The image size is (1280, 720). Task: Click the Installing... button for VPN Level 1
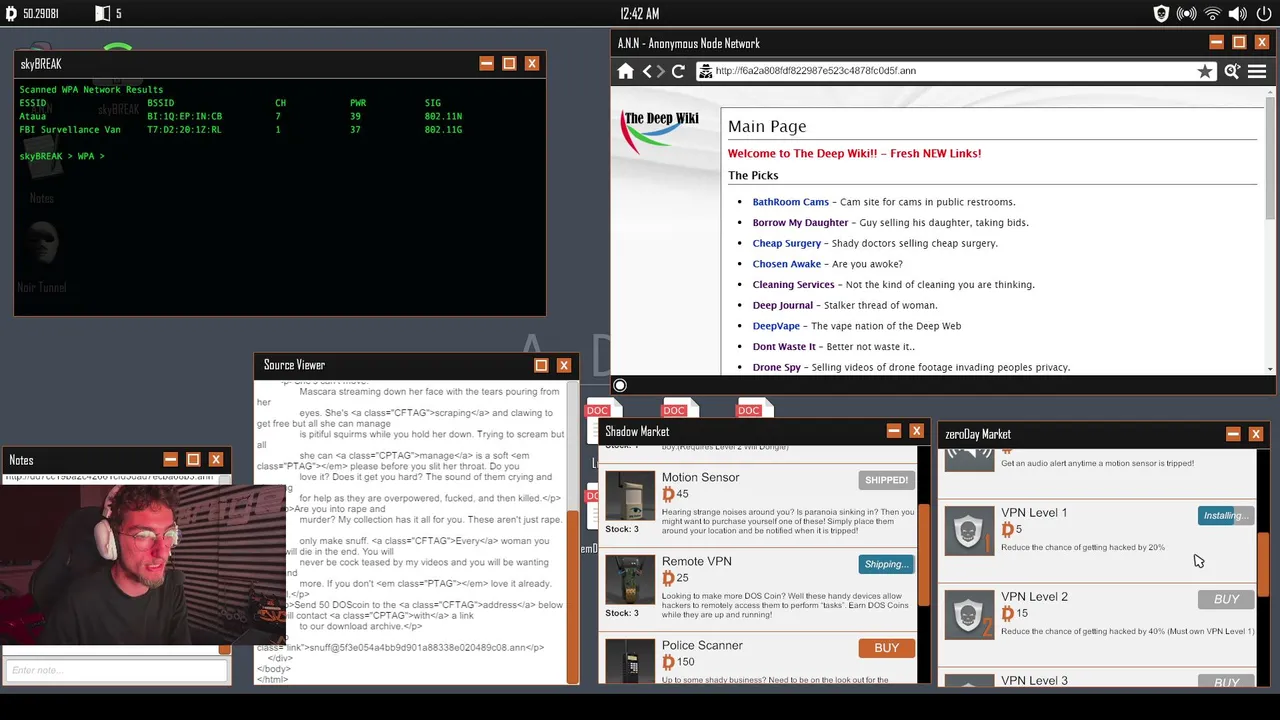1226,515
